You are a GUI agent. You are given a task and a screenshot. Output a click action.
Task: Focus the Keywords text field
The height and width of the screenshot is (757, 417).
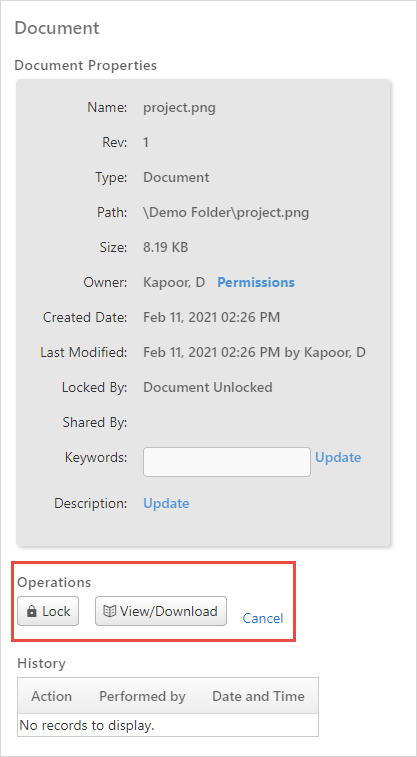(227, 462)
